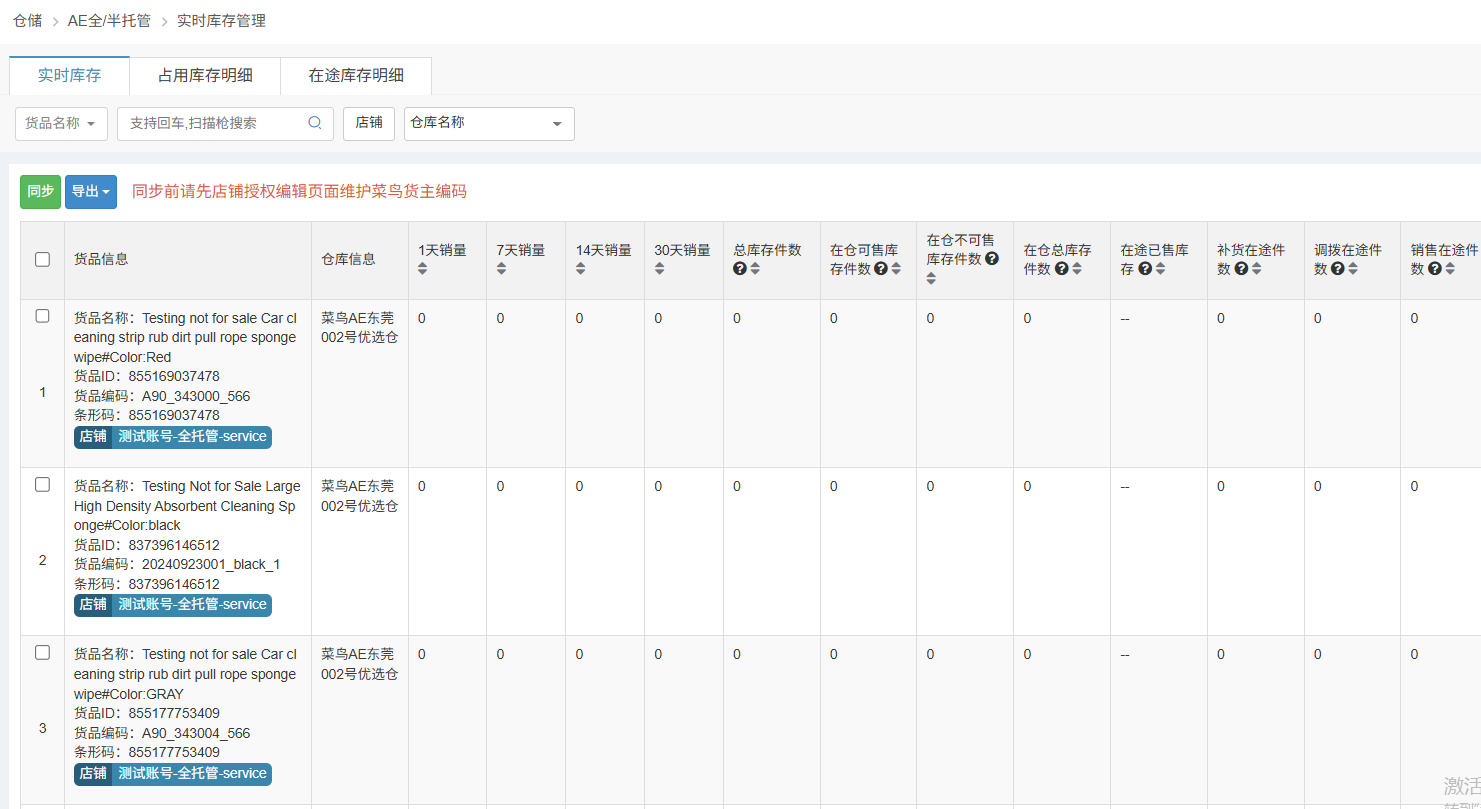Tick the row 3 Color:GRAY checkbox
Image resolution: width=1481 pixels, height=809 pixels.
click(42, 652)
